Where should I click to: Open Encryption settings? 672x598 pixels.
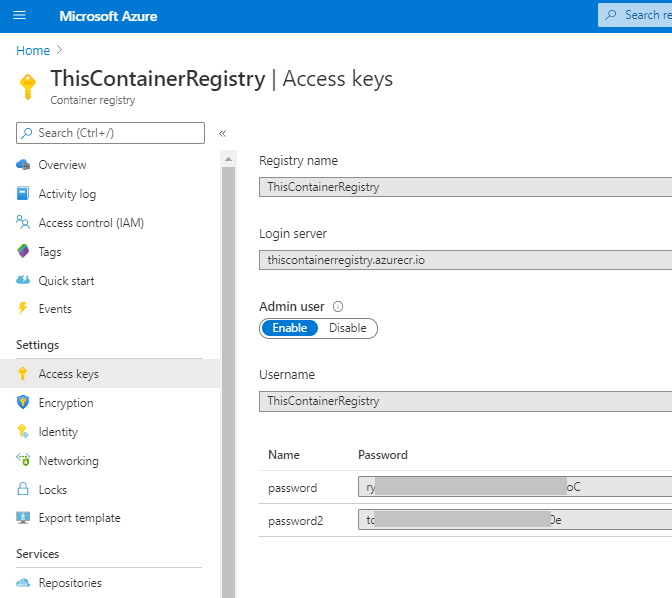click(66, 403)
